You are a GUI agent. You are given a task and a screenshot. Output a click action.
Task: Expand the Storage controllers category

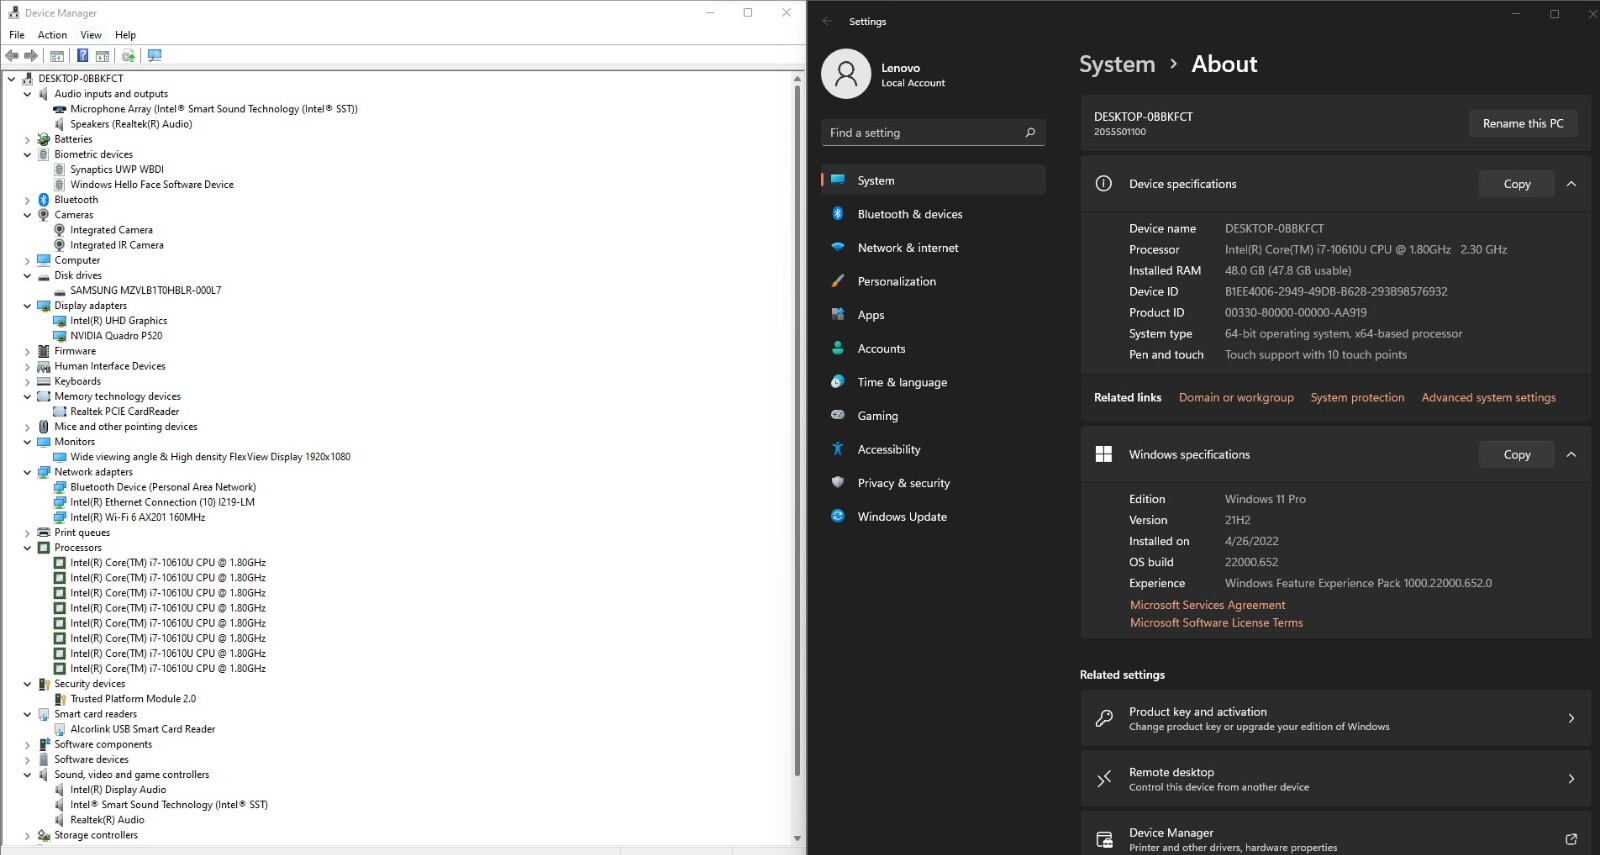click(27, 835)
